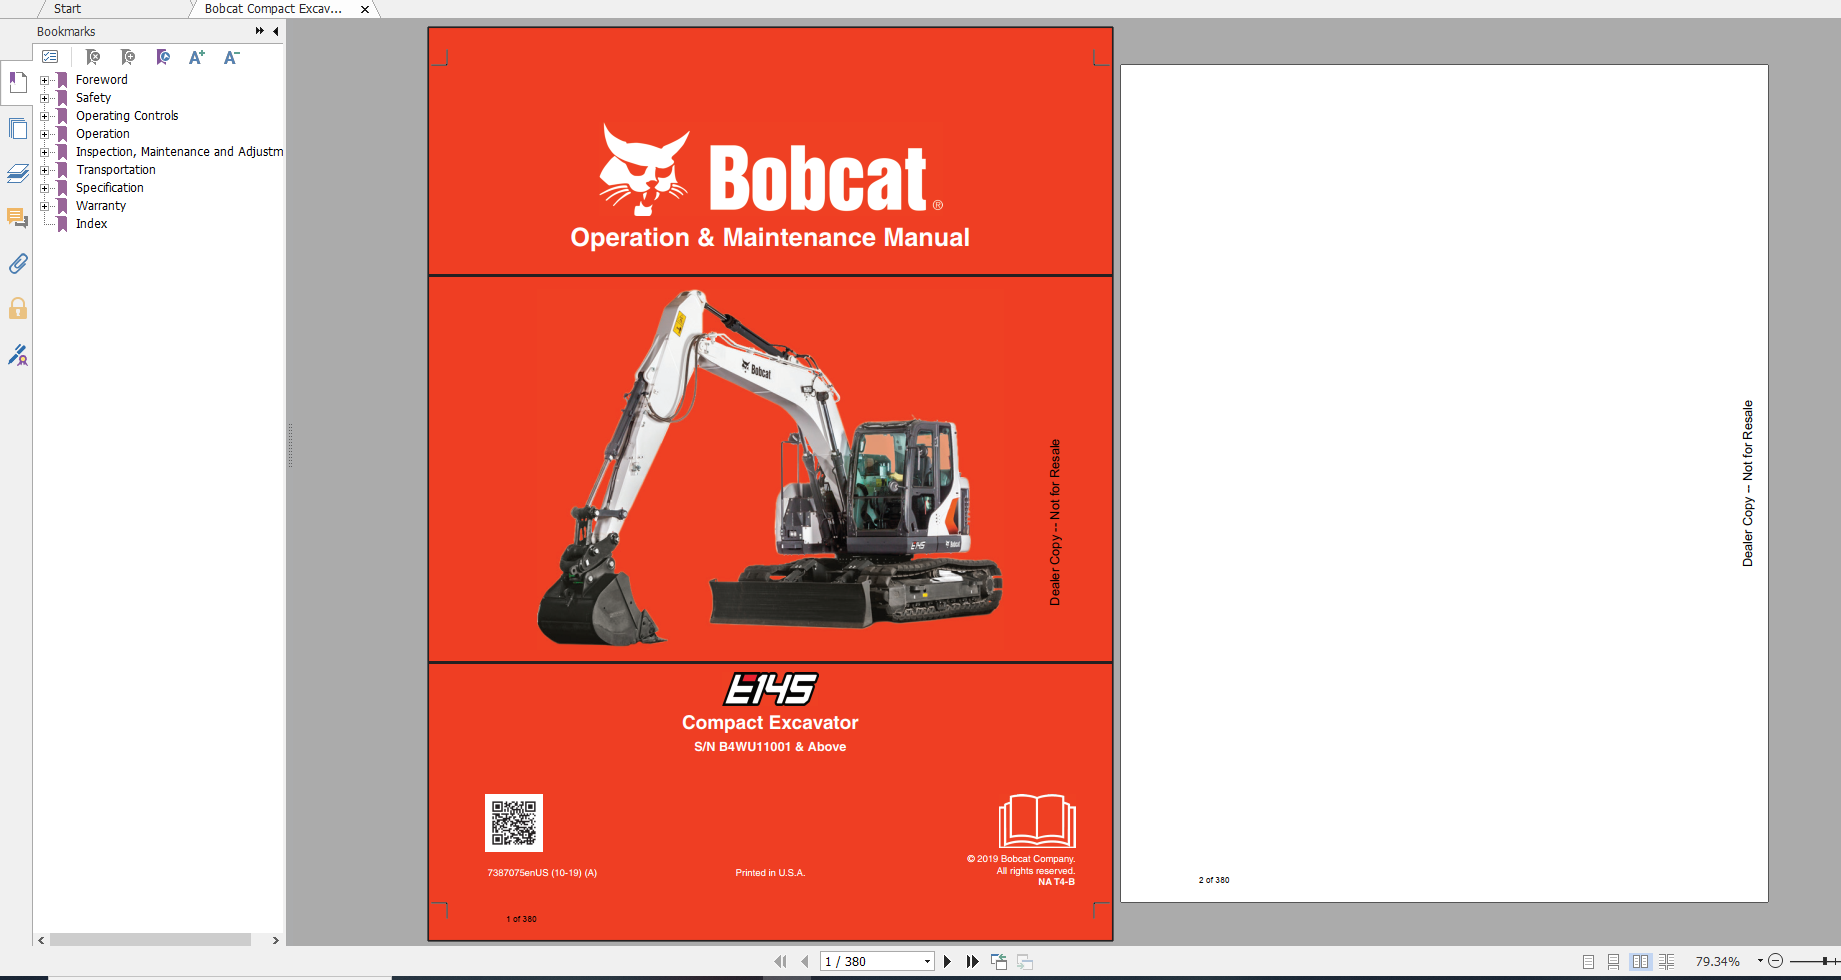Open the zoom percentage dropdown arrow
The image size is (1841, 980).
point(1759,961)
